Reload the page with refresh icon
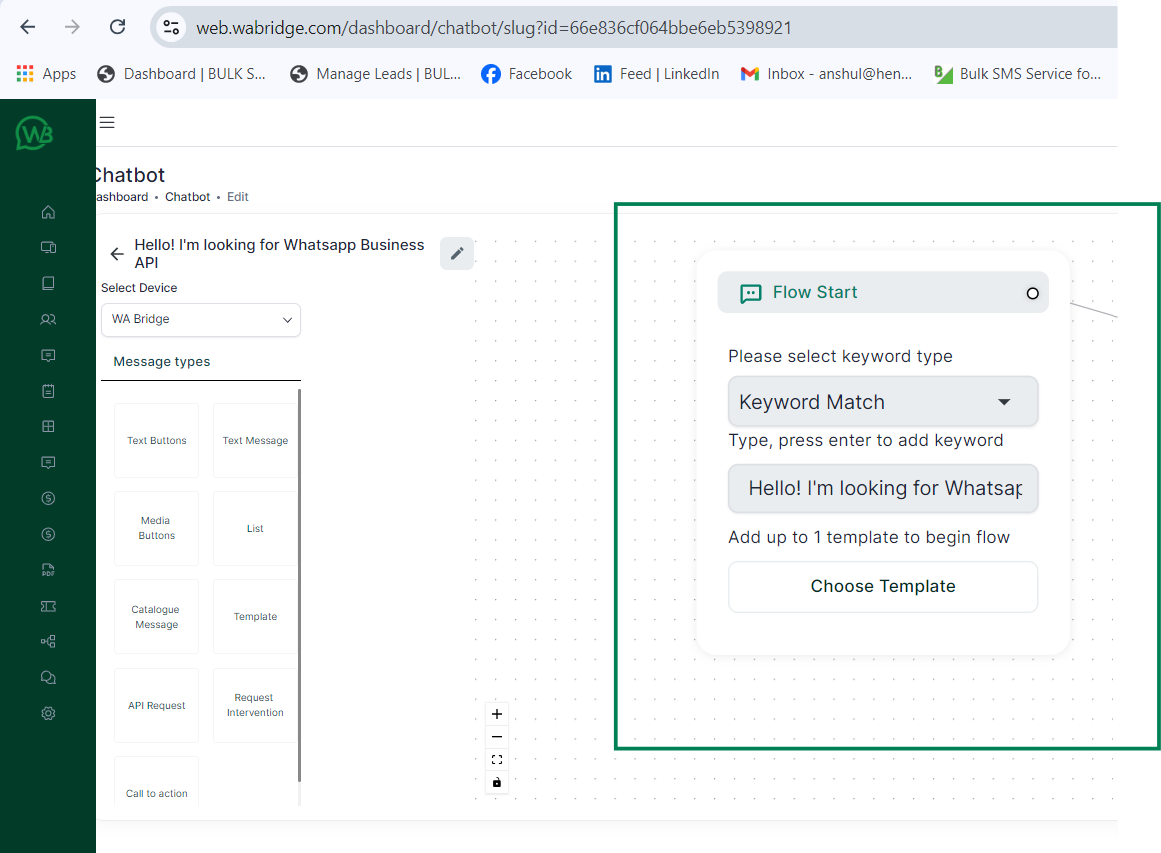This screenshot has width=1161, height=853. click(117, 27)
